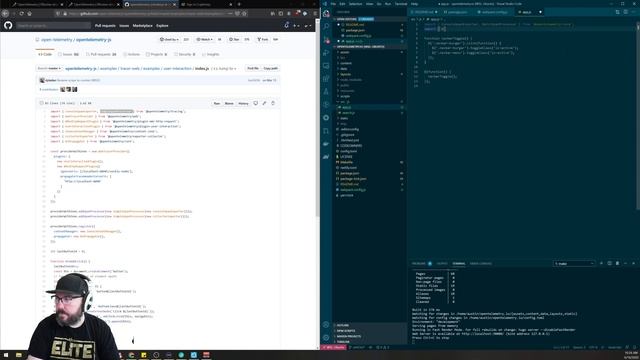640x360 pixels.
Task: Open VS Code Explorer activity icon
Action: [326, 14]
